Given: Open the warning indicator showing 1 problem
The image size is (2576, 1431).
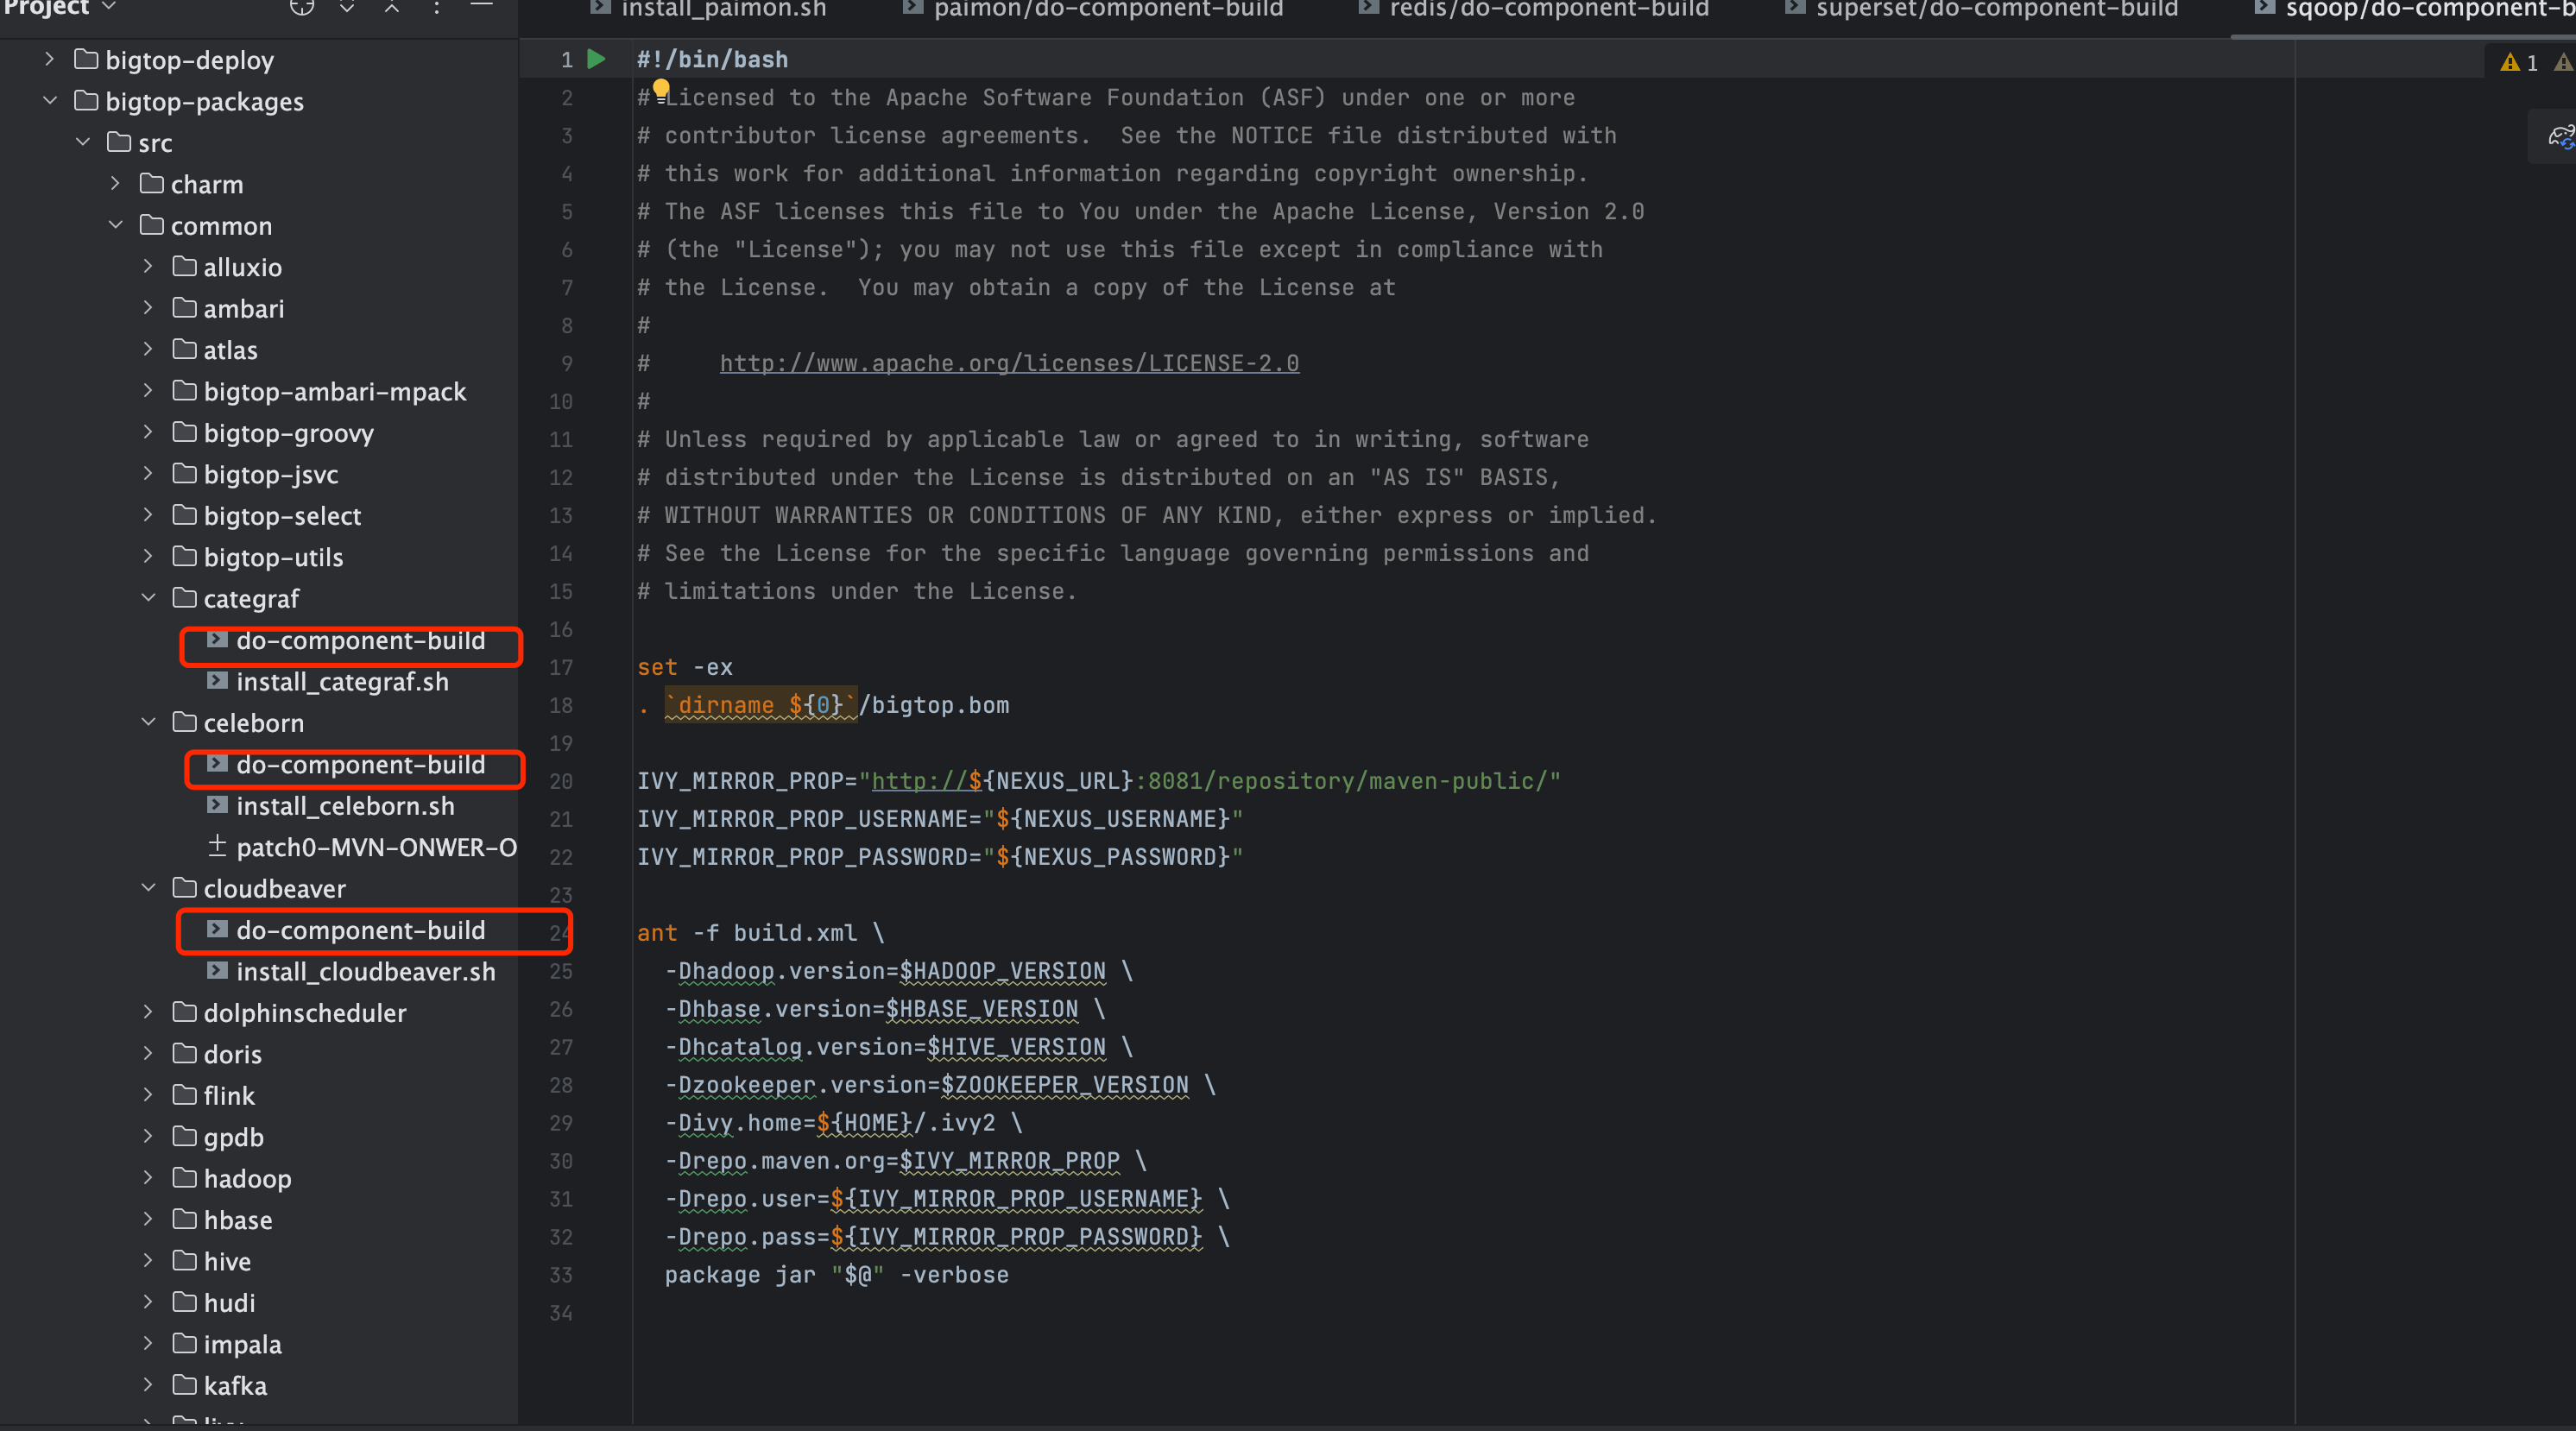Looking at the screenshot, I should [x=2518, y=62].
